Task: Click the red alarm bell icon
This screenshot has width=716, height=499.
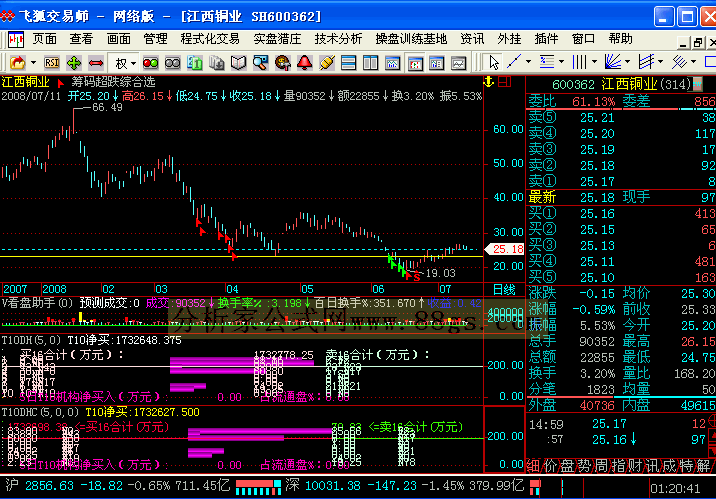Action: pos(305,63)
